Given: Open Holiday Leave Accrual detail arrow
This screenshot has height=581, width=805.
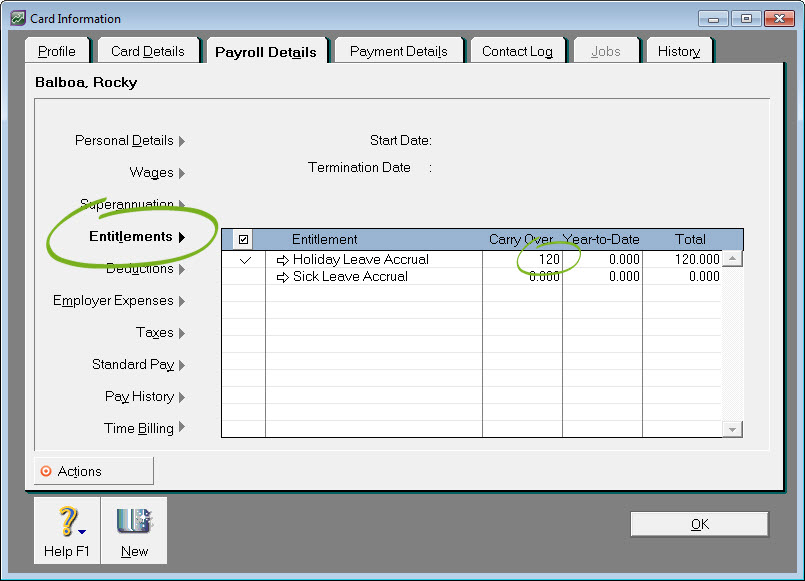Looking at the screenshot, I should coord(282,260).
